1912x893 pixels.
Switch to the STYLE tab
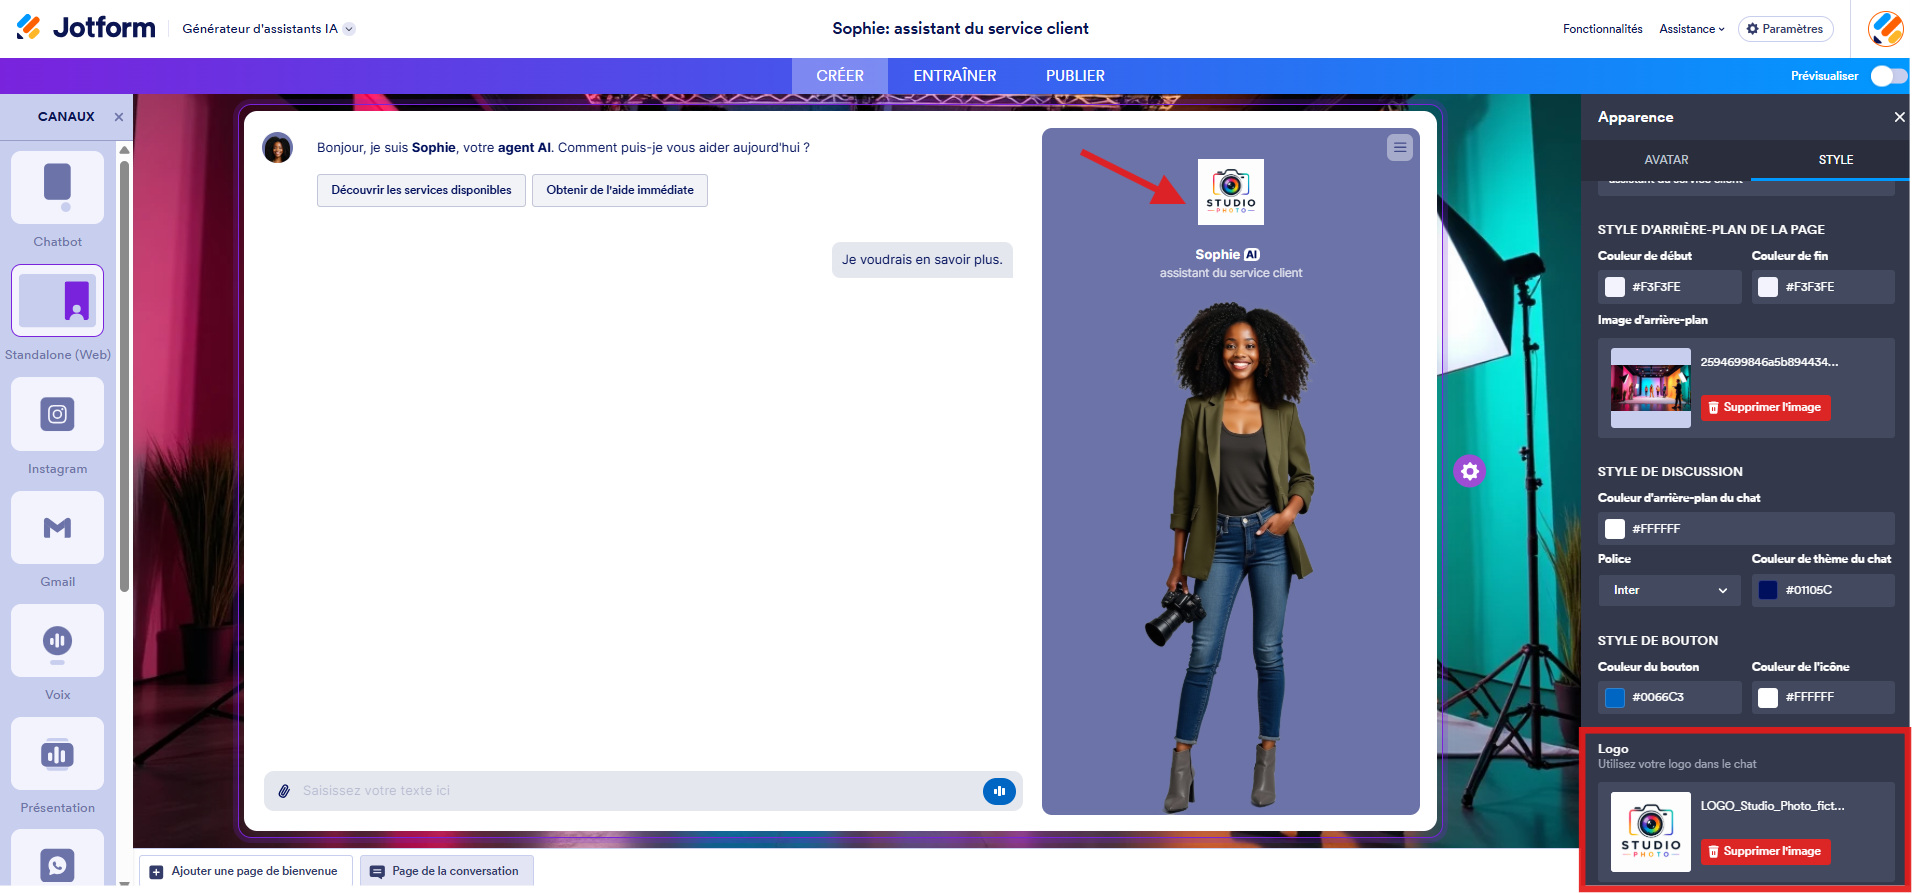point(1835,160)
